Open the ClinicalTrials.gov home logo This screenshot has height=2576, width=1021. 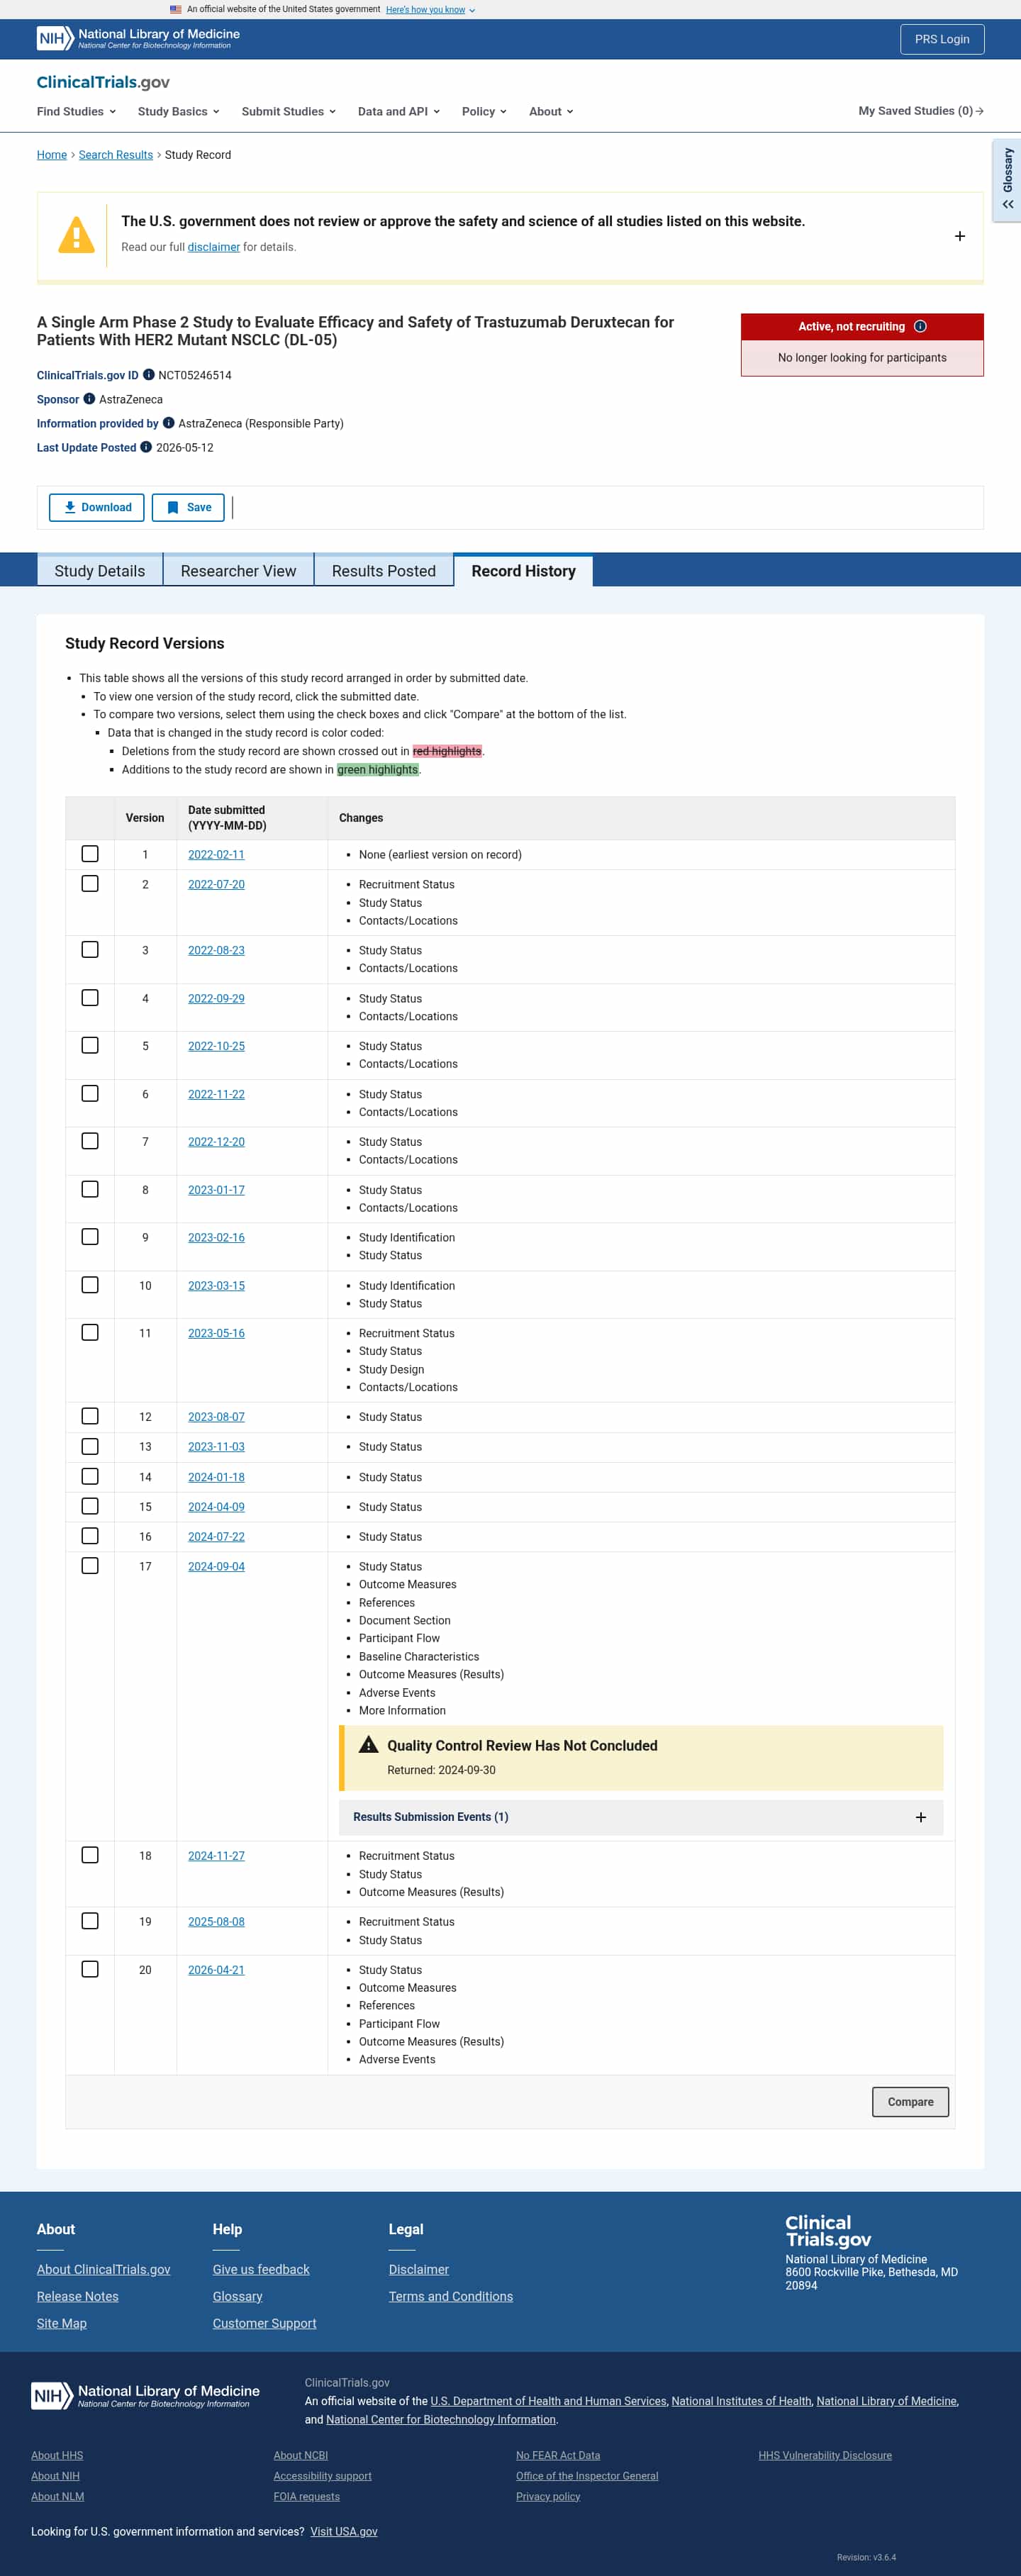pyautogui.click(x=103, y=82)
